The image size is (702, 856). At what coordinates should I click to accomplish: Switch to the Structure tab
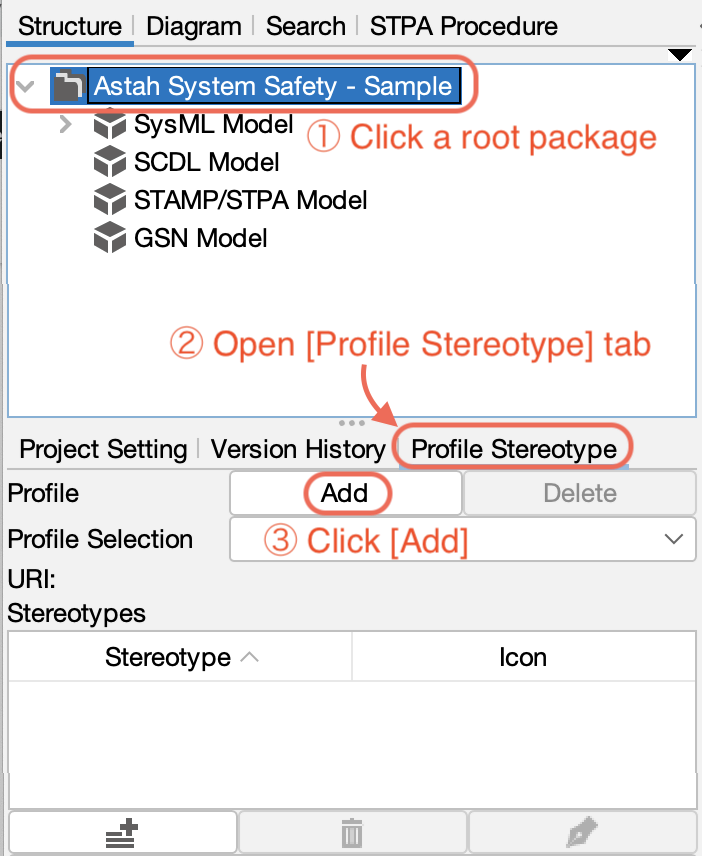pyautogui.click(x=70, y=26)
